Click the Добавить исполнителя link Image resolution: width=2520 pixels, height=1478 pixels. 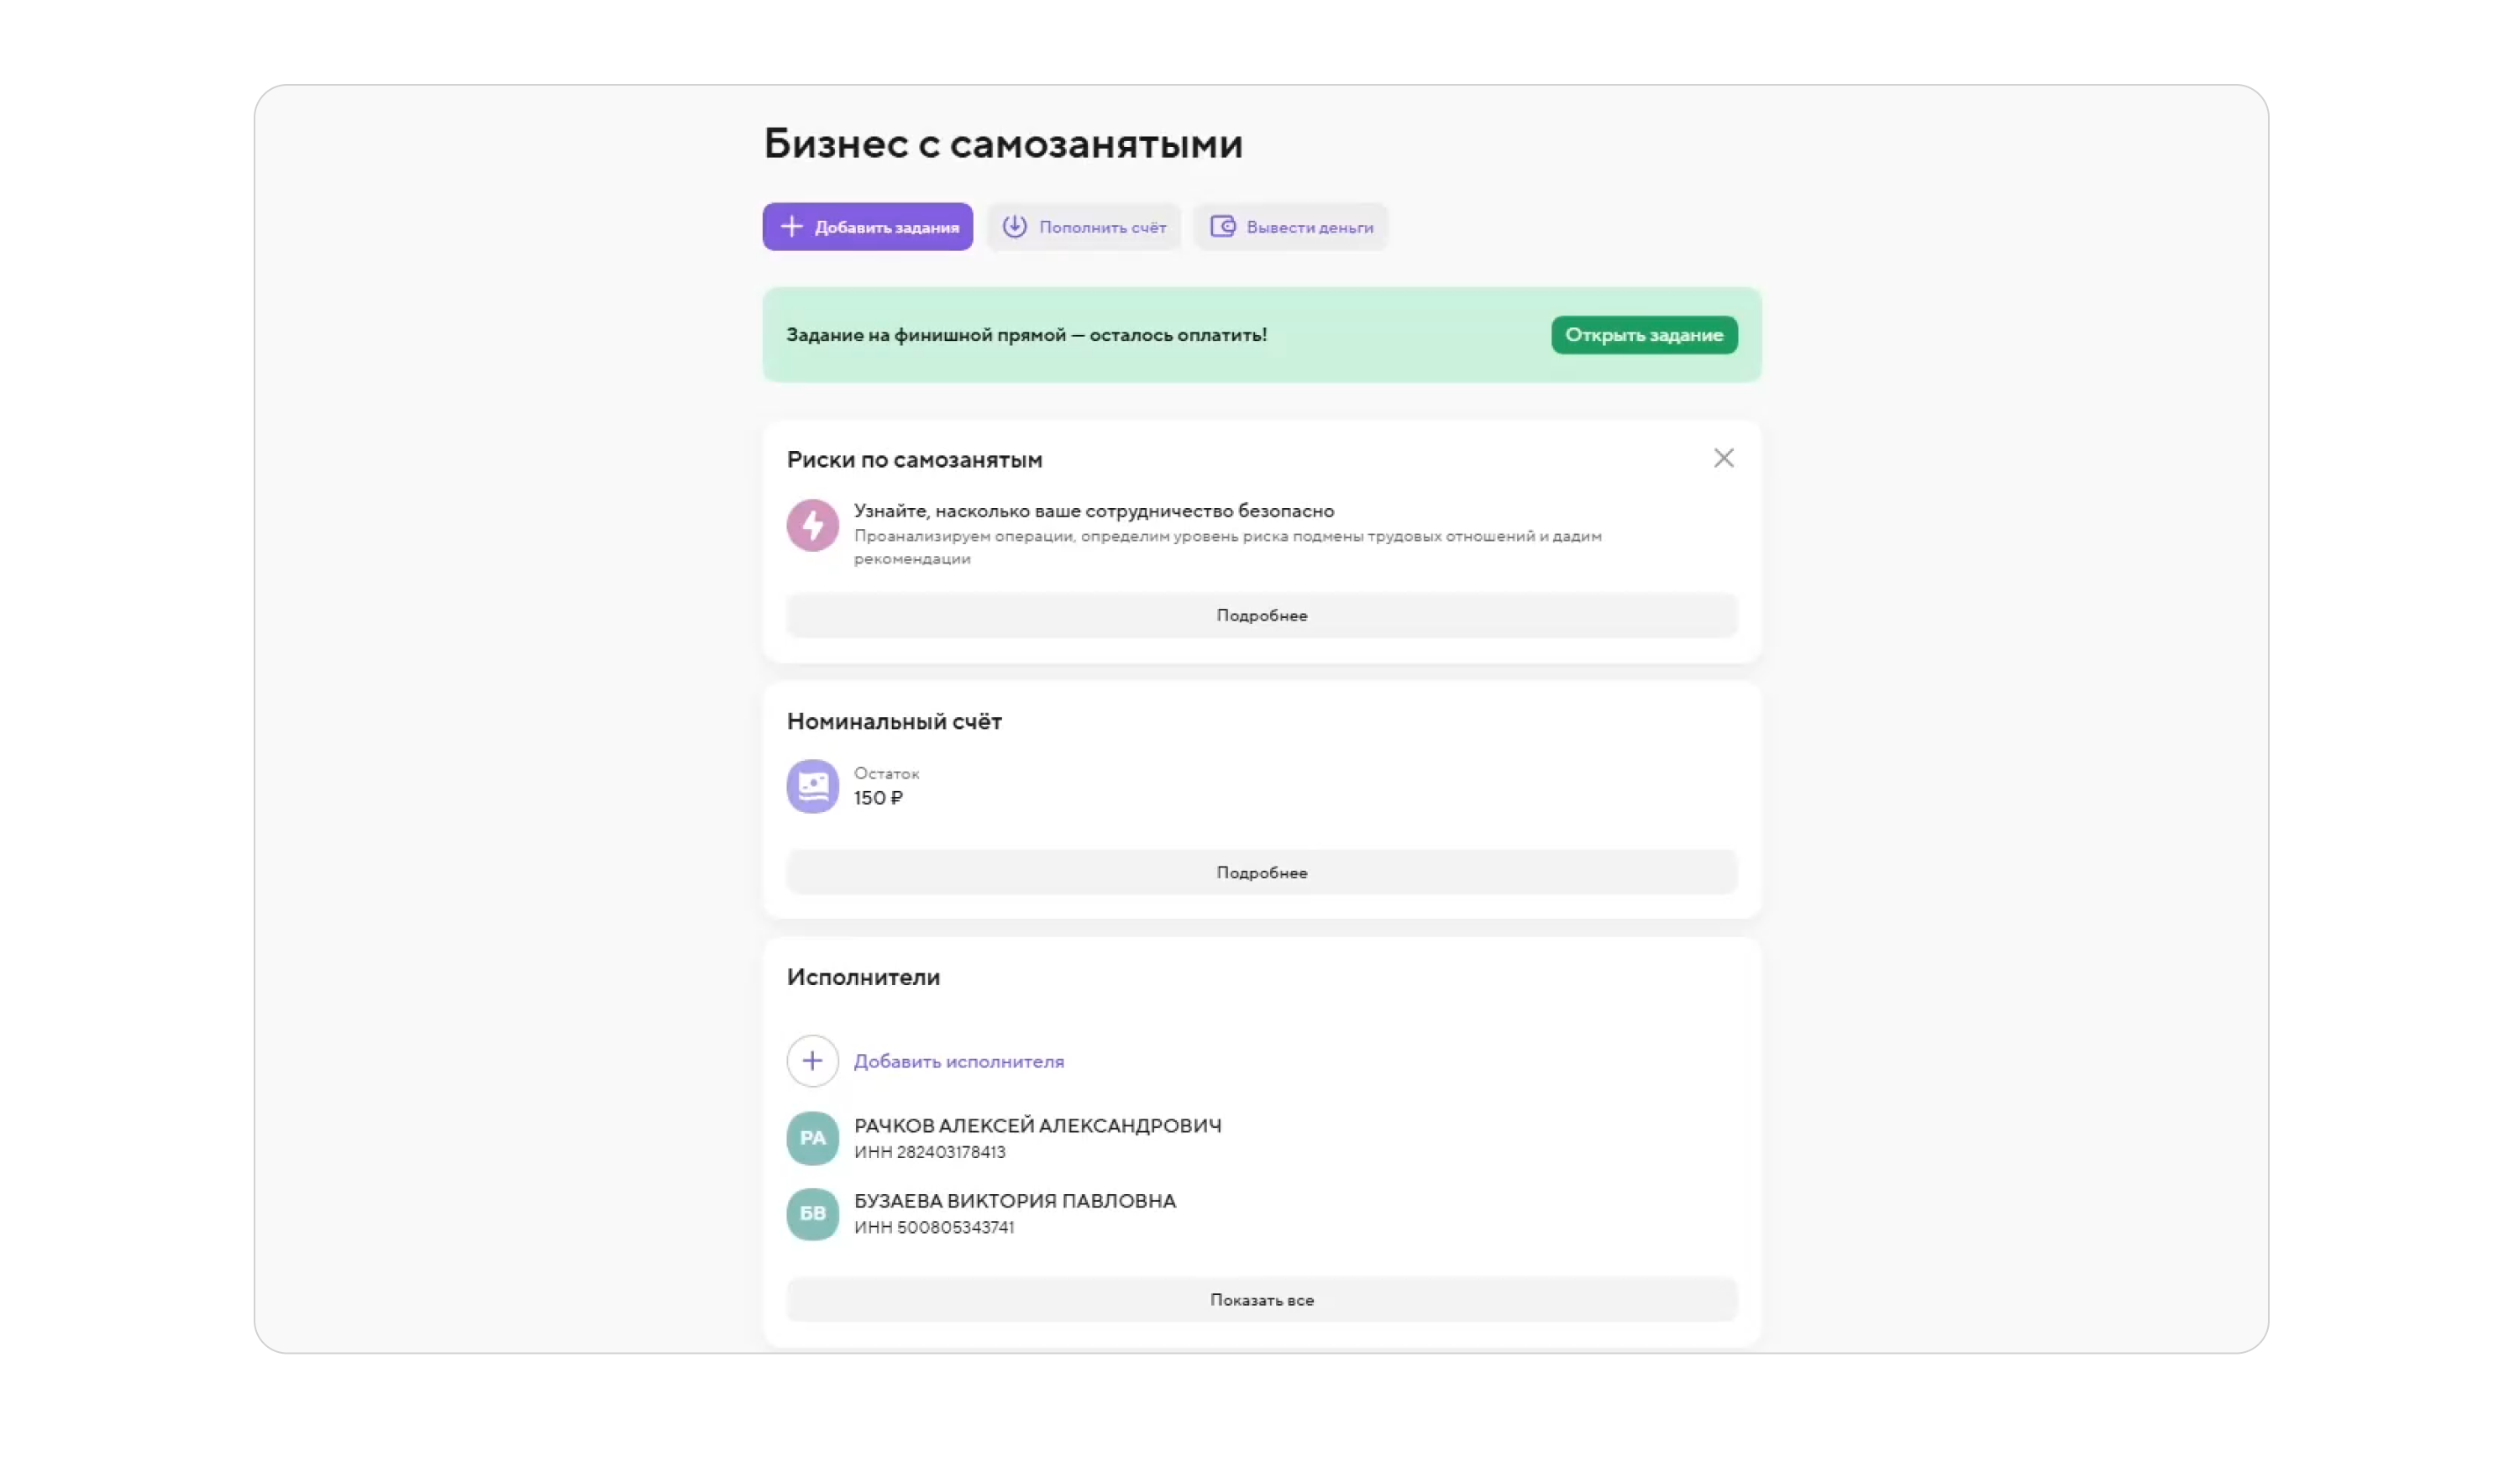point(958,1062)
